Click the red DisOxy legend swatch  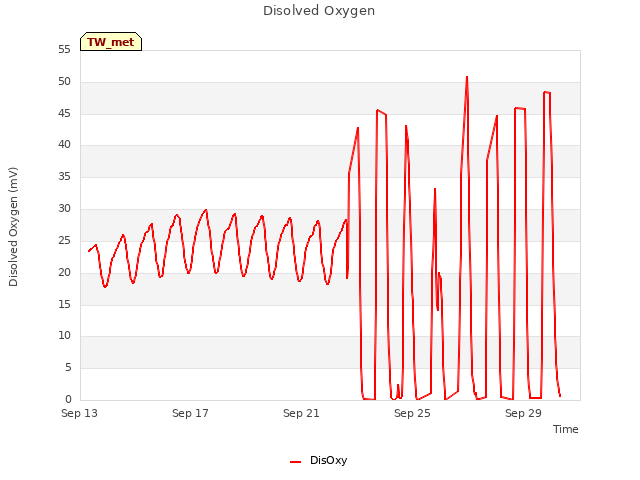(x=296, y=462)
